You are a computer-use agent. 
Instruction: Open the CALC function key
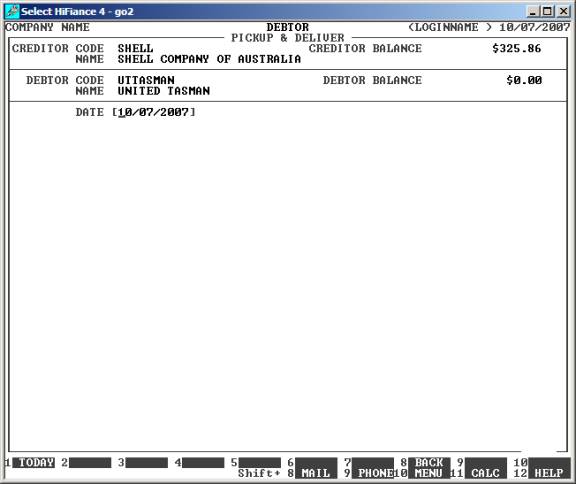[x=486, y=473]
